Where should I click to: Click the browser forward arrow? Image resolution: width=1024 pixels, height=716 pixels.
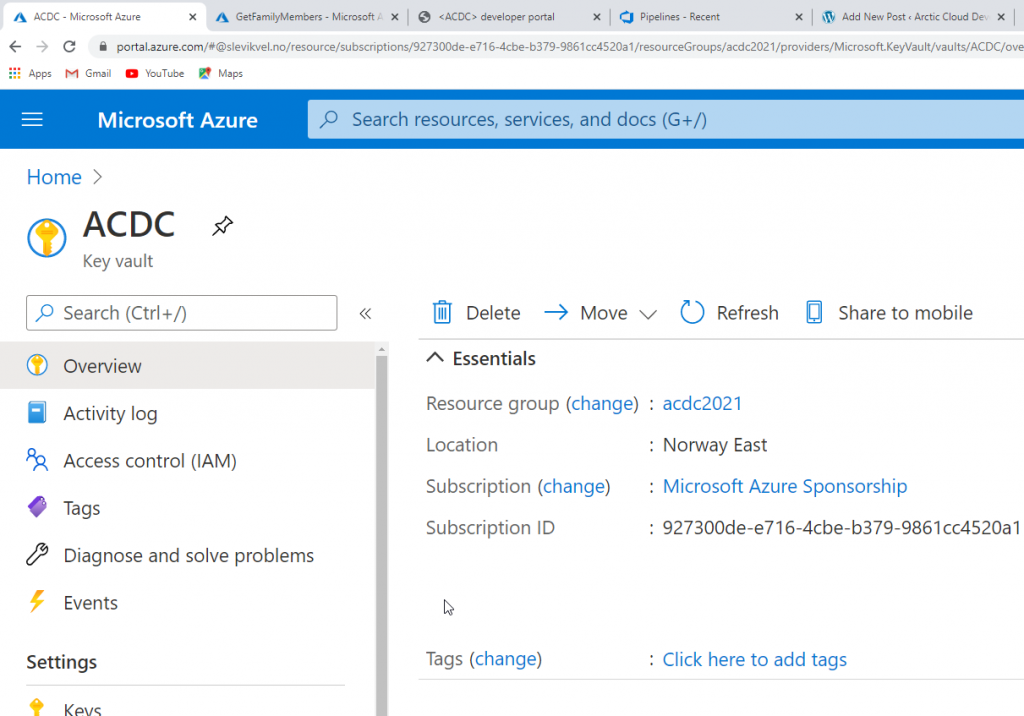point(42,46)
